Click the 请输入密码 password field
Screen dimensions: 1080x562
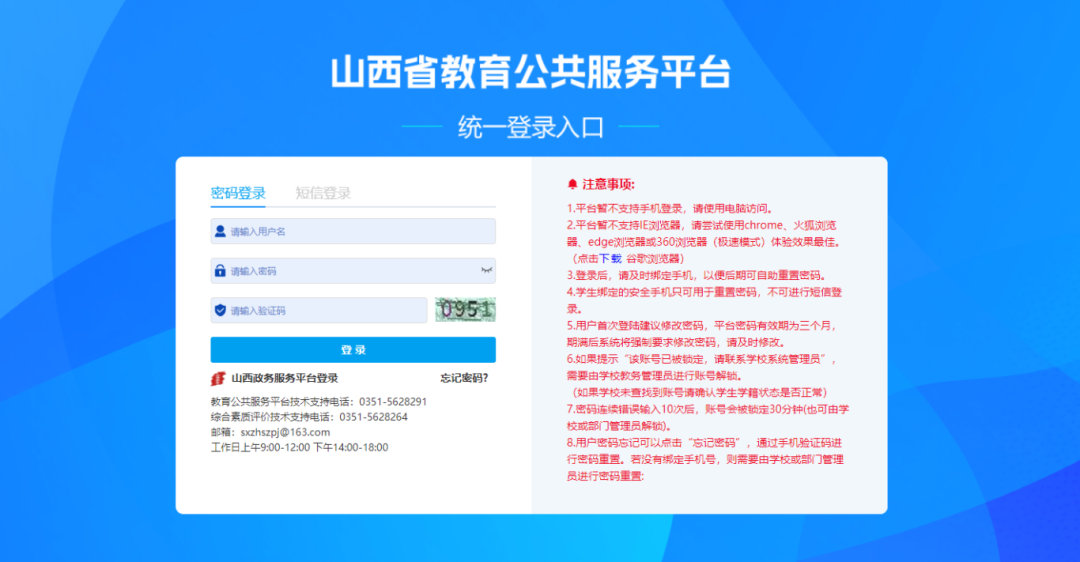click(353, 271)
